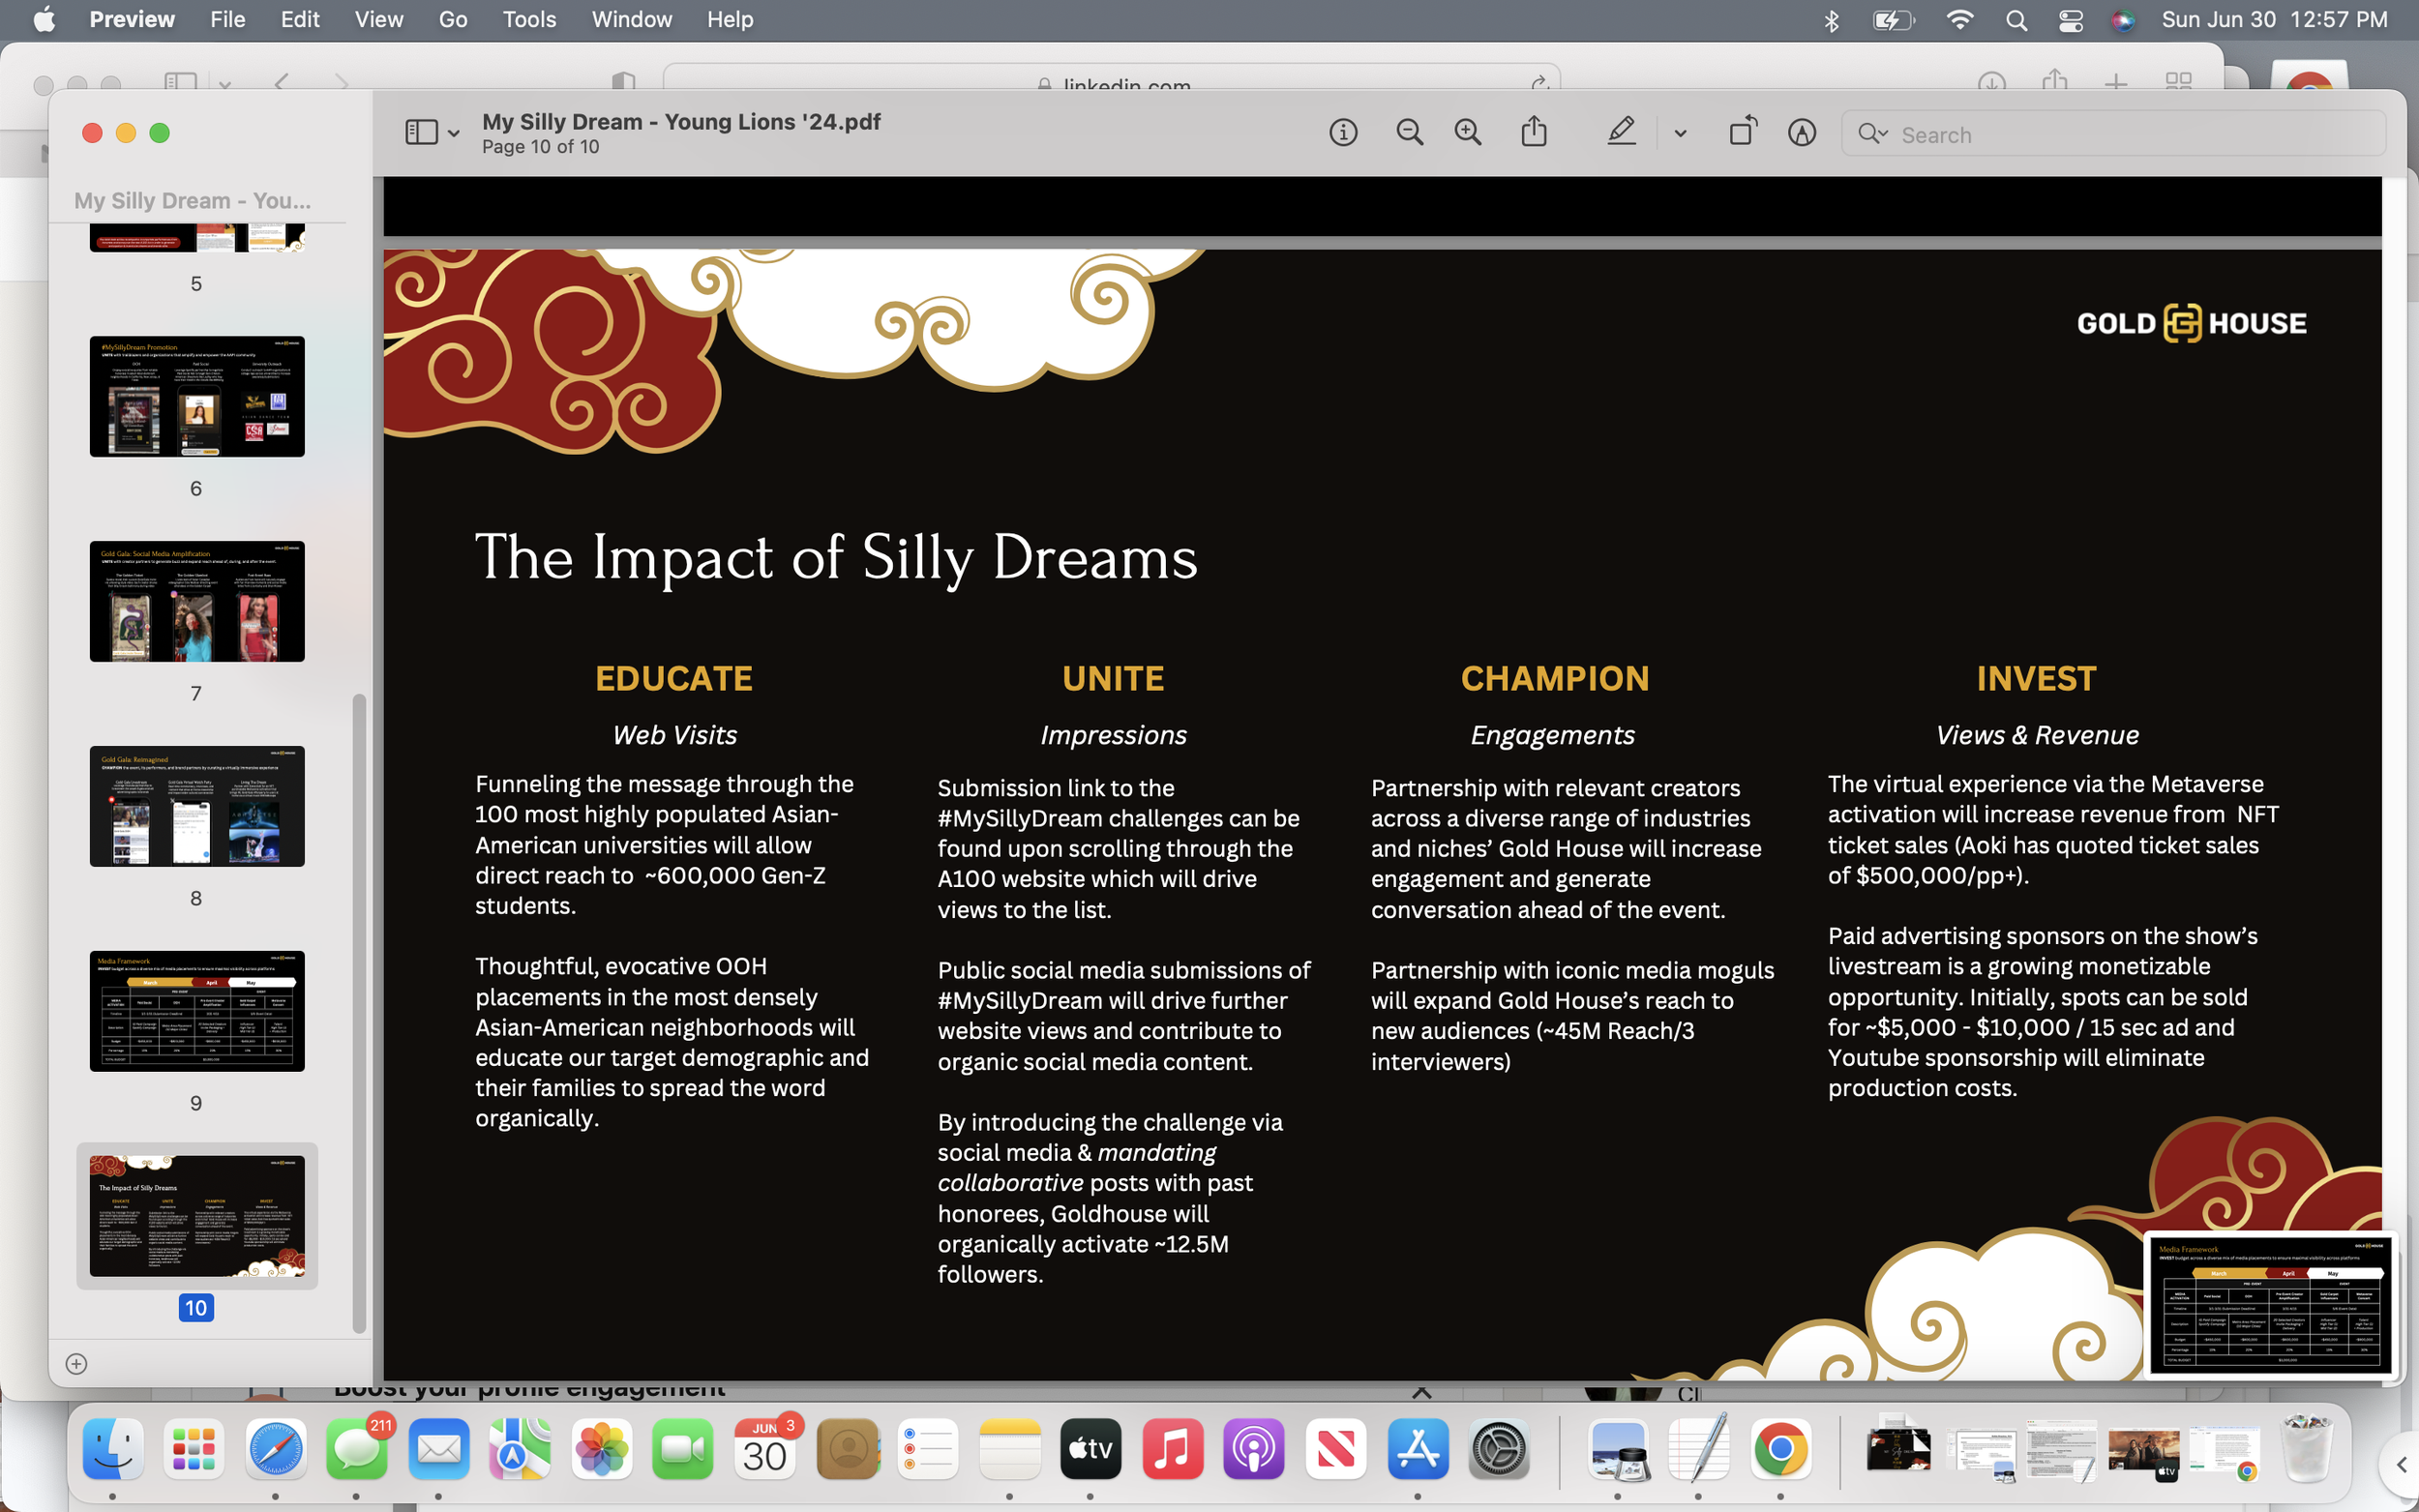Image resolution: width=2419 pixels, height=1512 pixels.
Task: Toggle the sidebar view button
Action: point(421,132)
